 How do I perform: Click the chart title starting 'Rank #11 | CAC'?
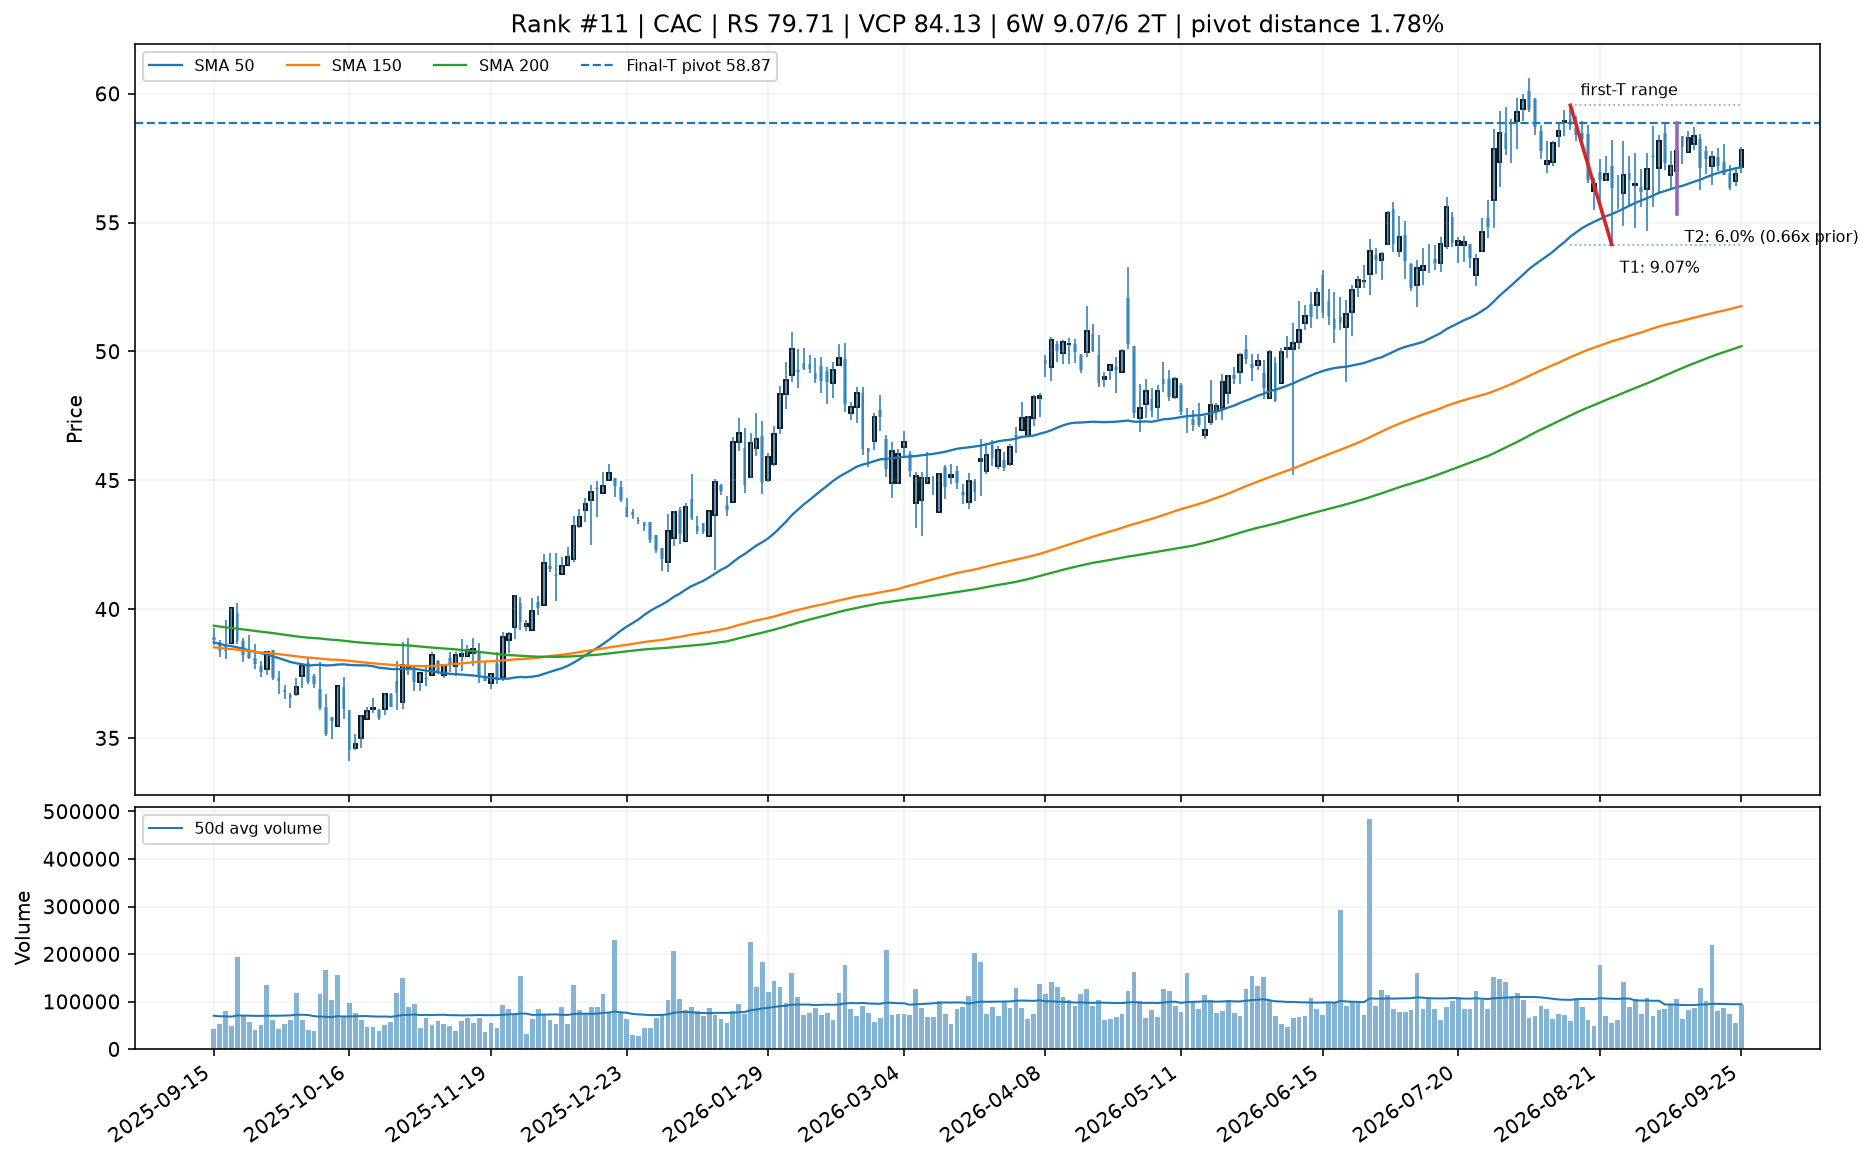tap(977, 24)
